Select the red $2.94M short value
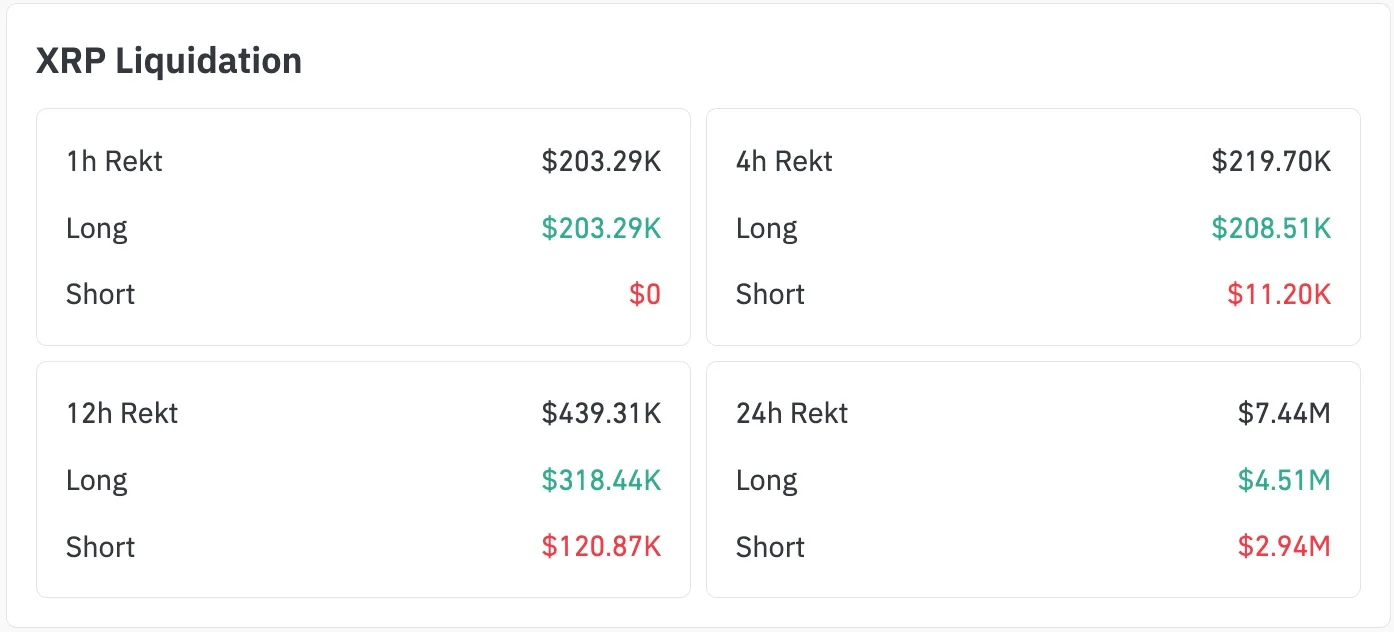The height and width of the screenshot is (632, 1394). click(x=1284, y=547)
